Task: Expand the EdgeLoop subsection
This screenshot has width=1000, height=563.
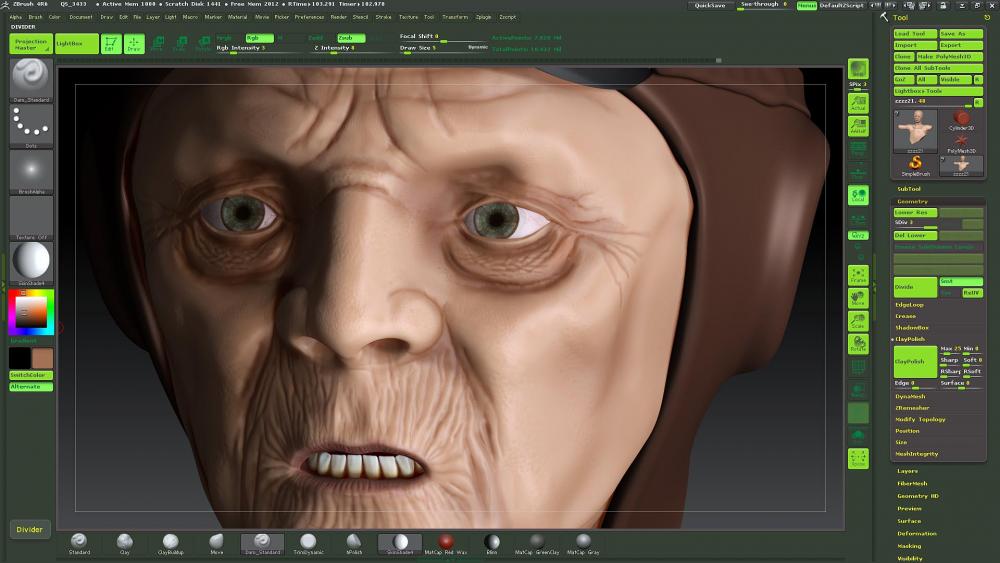Action: pos(909,305)
